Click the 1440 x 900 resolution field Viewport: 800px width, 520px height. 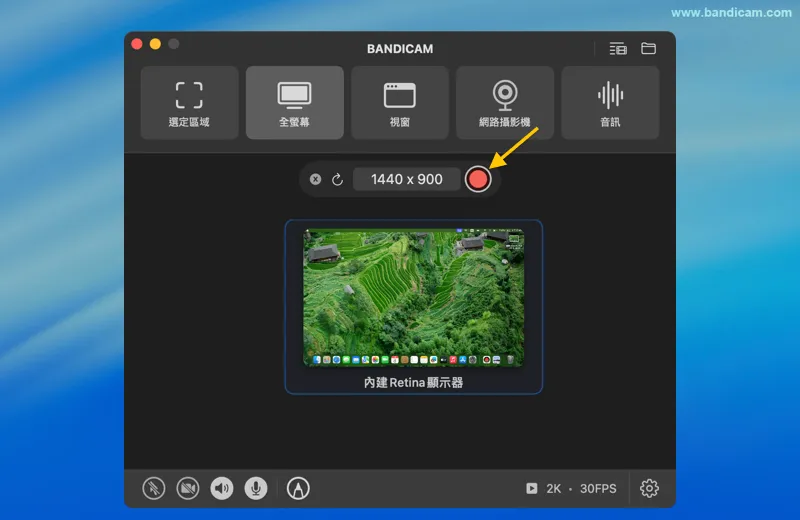tap(407, 179)
